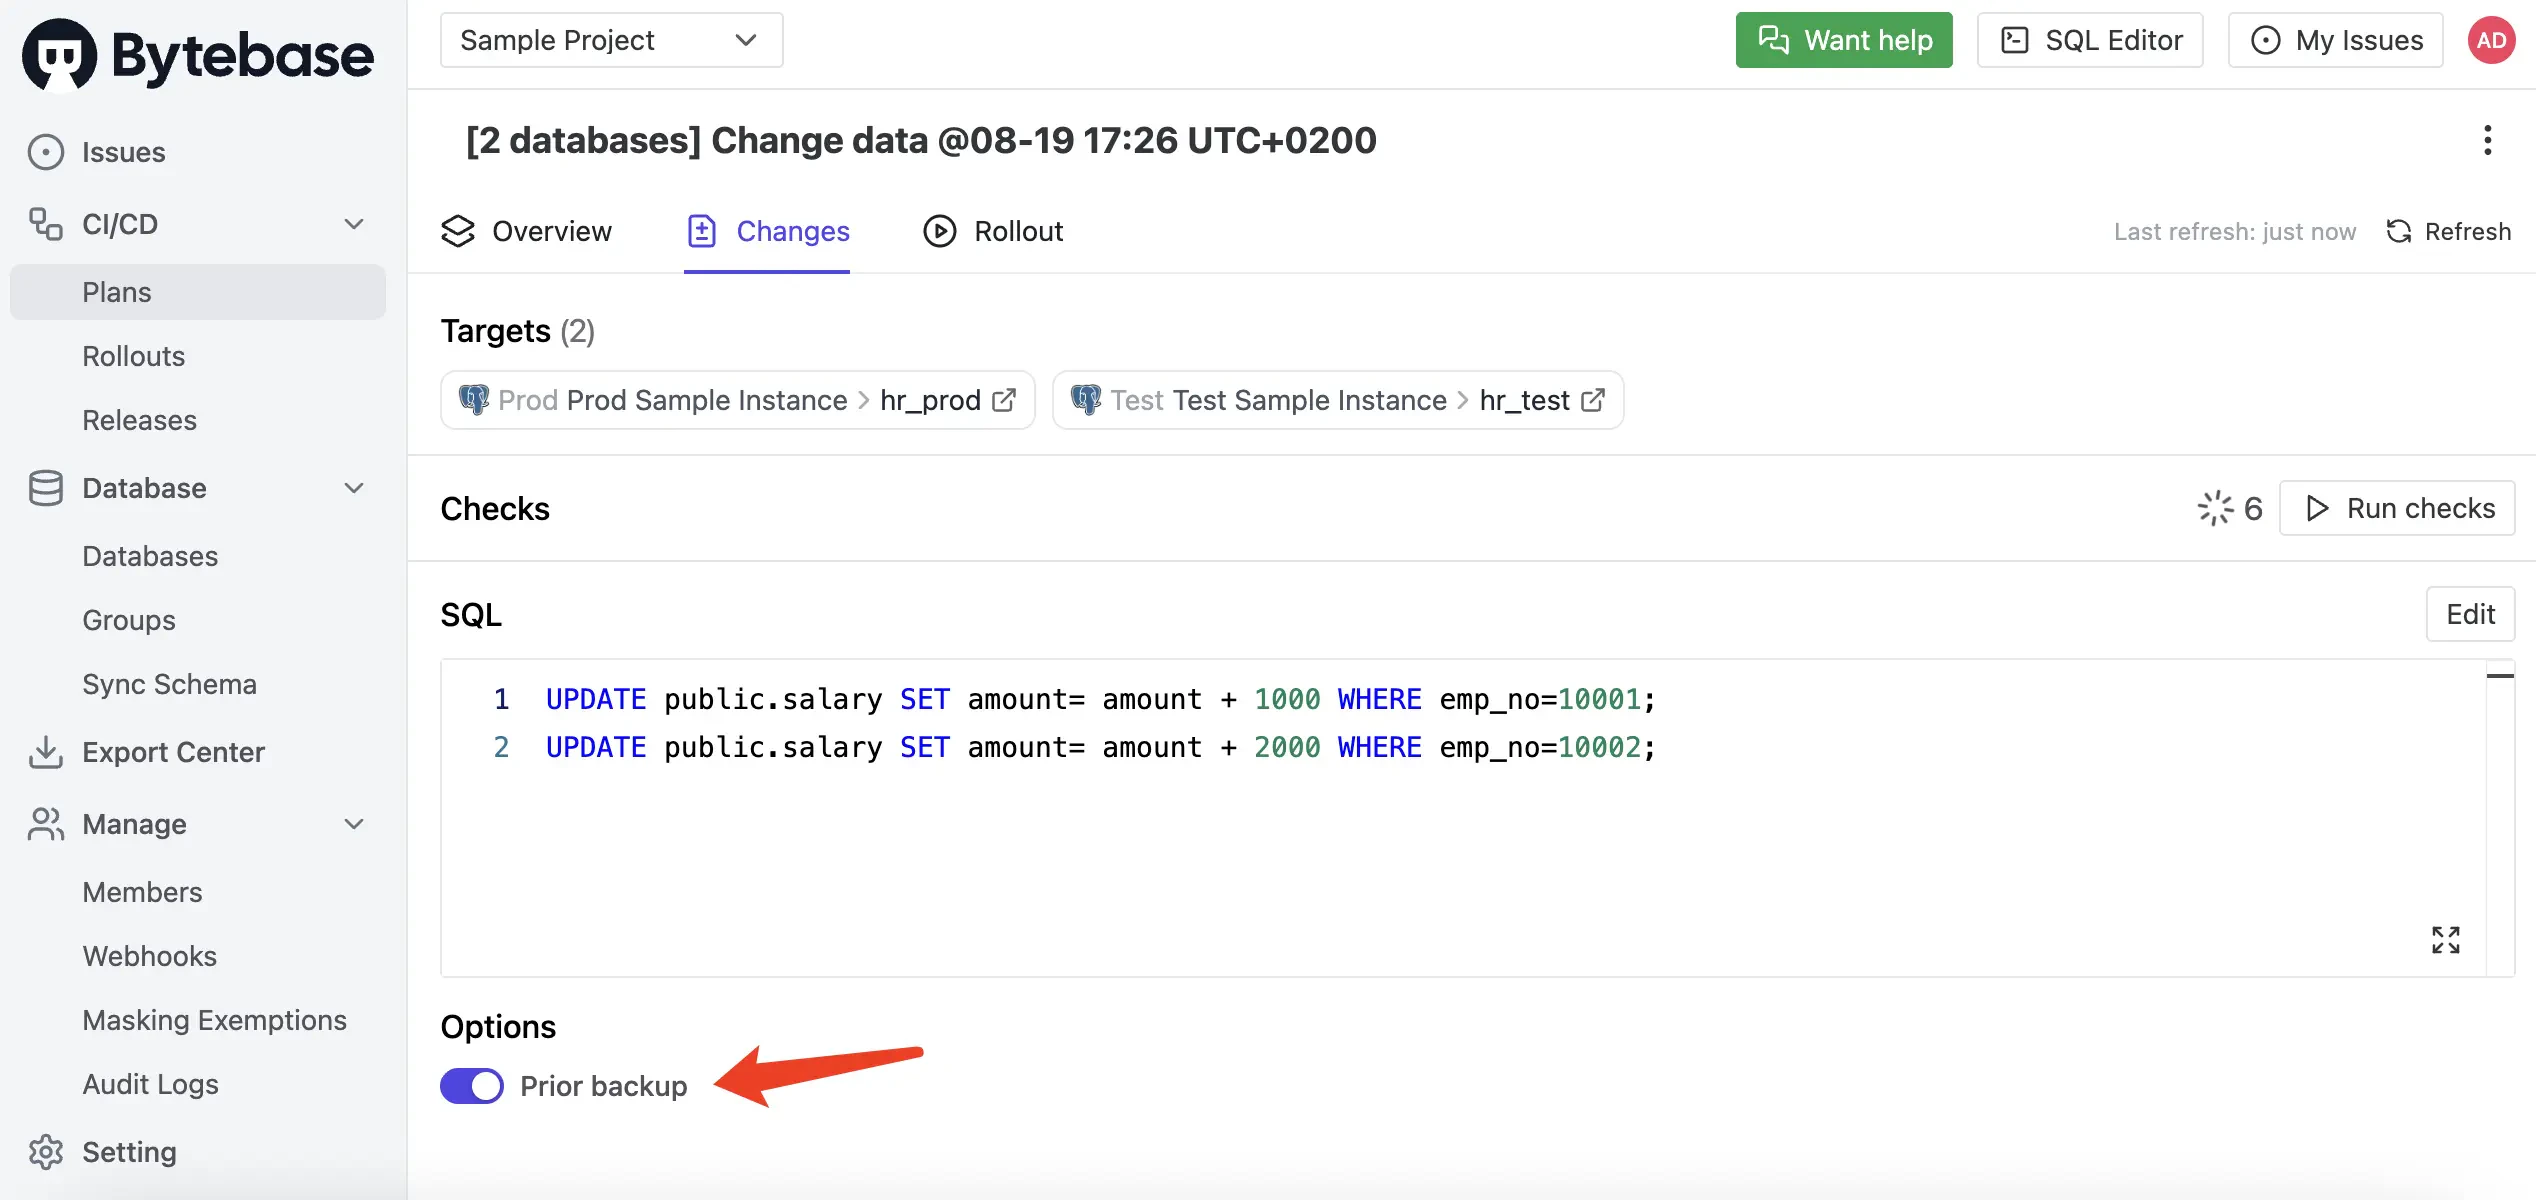The width and height of the screenshot is (2536, 1200).
Task: Click the AD user avatar
Action: coord(2490,40)
